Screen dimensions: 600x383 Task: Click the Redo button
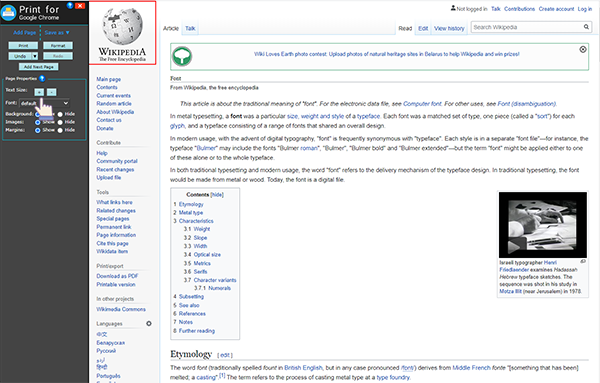click(x=58, y=56)
